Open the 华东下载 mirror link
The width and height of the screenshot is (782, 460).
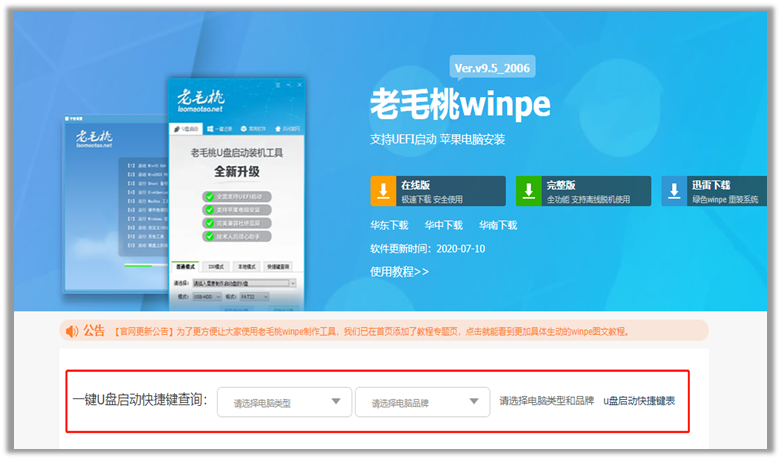[389, 226]
